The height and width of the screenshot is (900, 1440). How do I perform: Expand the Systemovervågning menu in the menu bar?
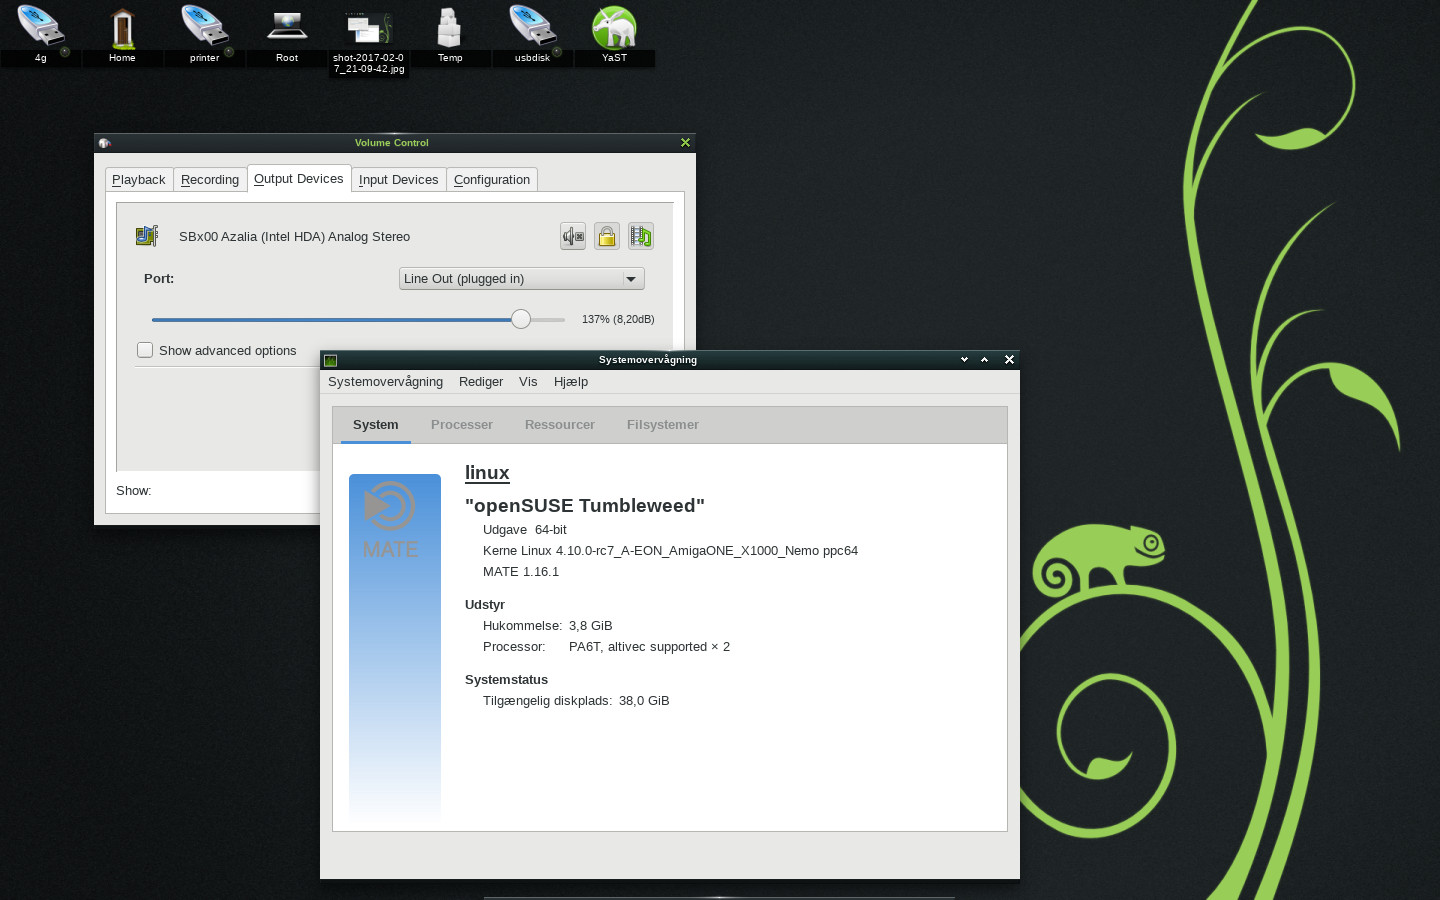[x=385, y=382]
